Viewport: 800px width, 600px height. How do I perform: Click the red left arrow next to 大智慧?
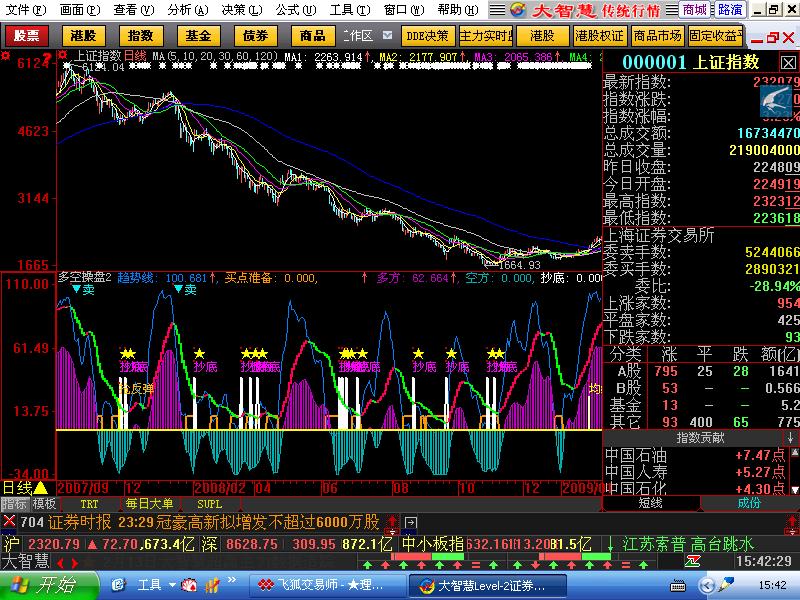click(60, 563)
